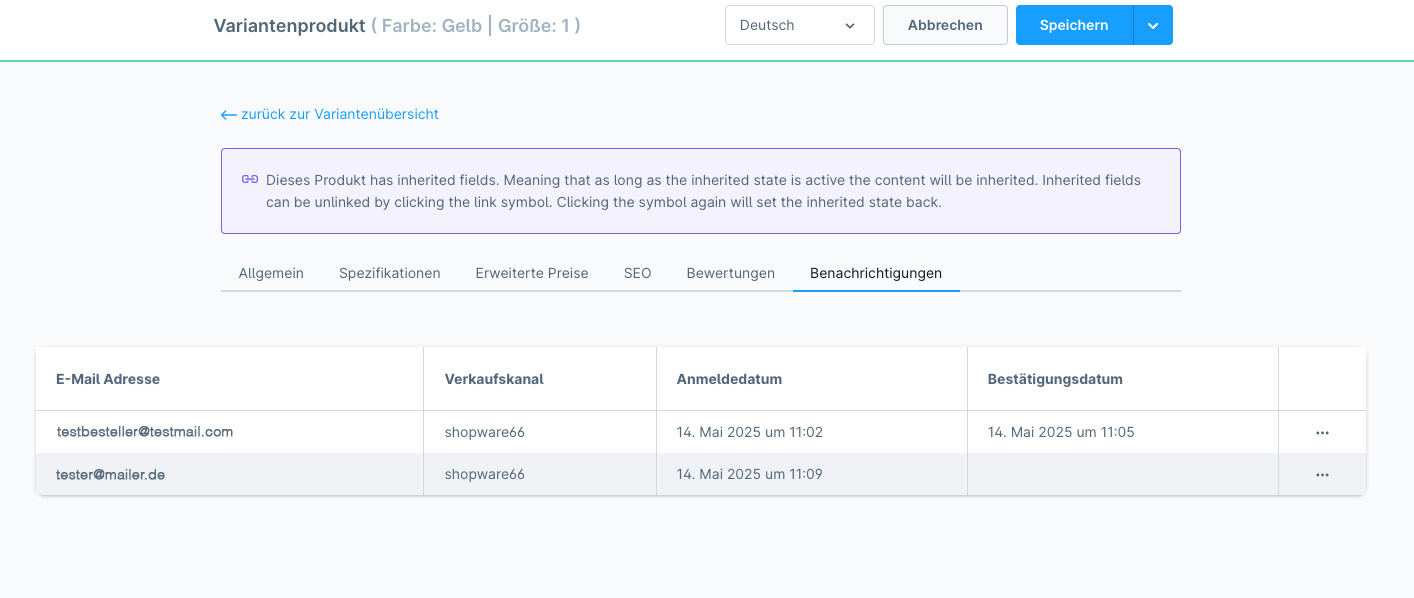
Task: Click back arrow to variant overview
Action: [228, 115]
